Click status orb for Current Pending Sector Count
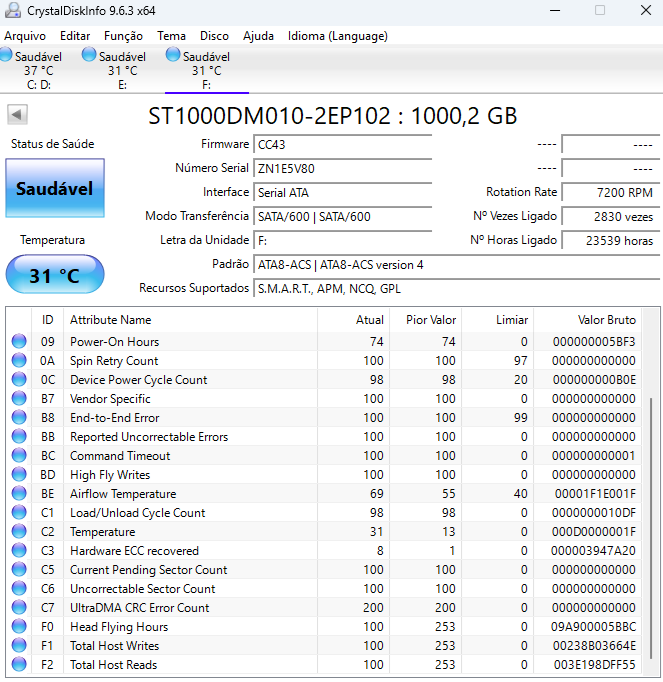Screen dimensions: 663x682 pos(19,569)
